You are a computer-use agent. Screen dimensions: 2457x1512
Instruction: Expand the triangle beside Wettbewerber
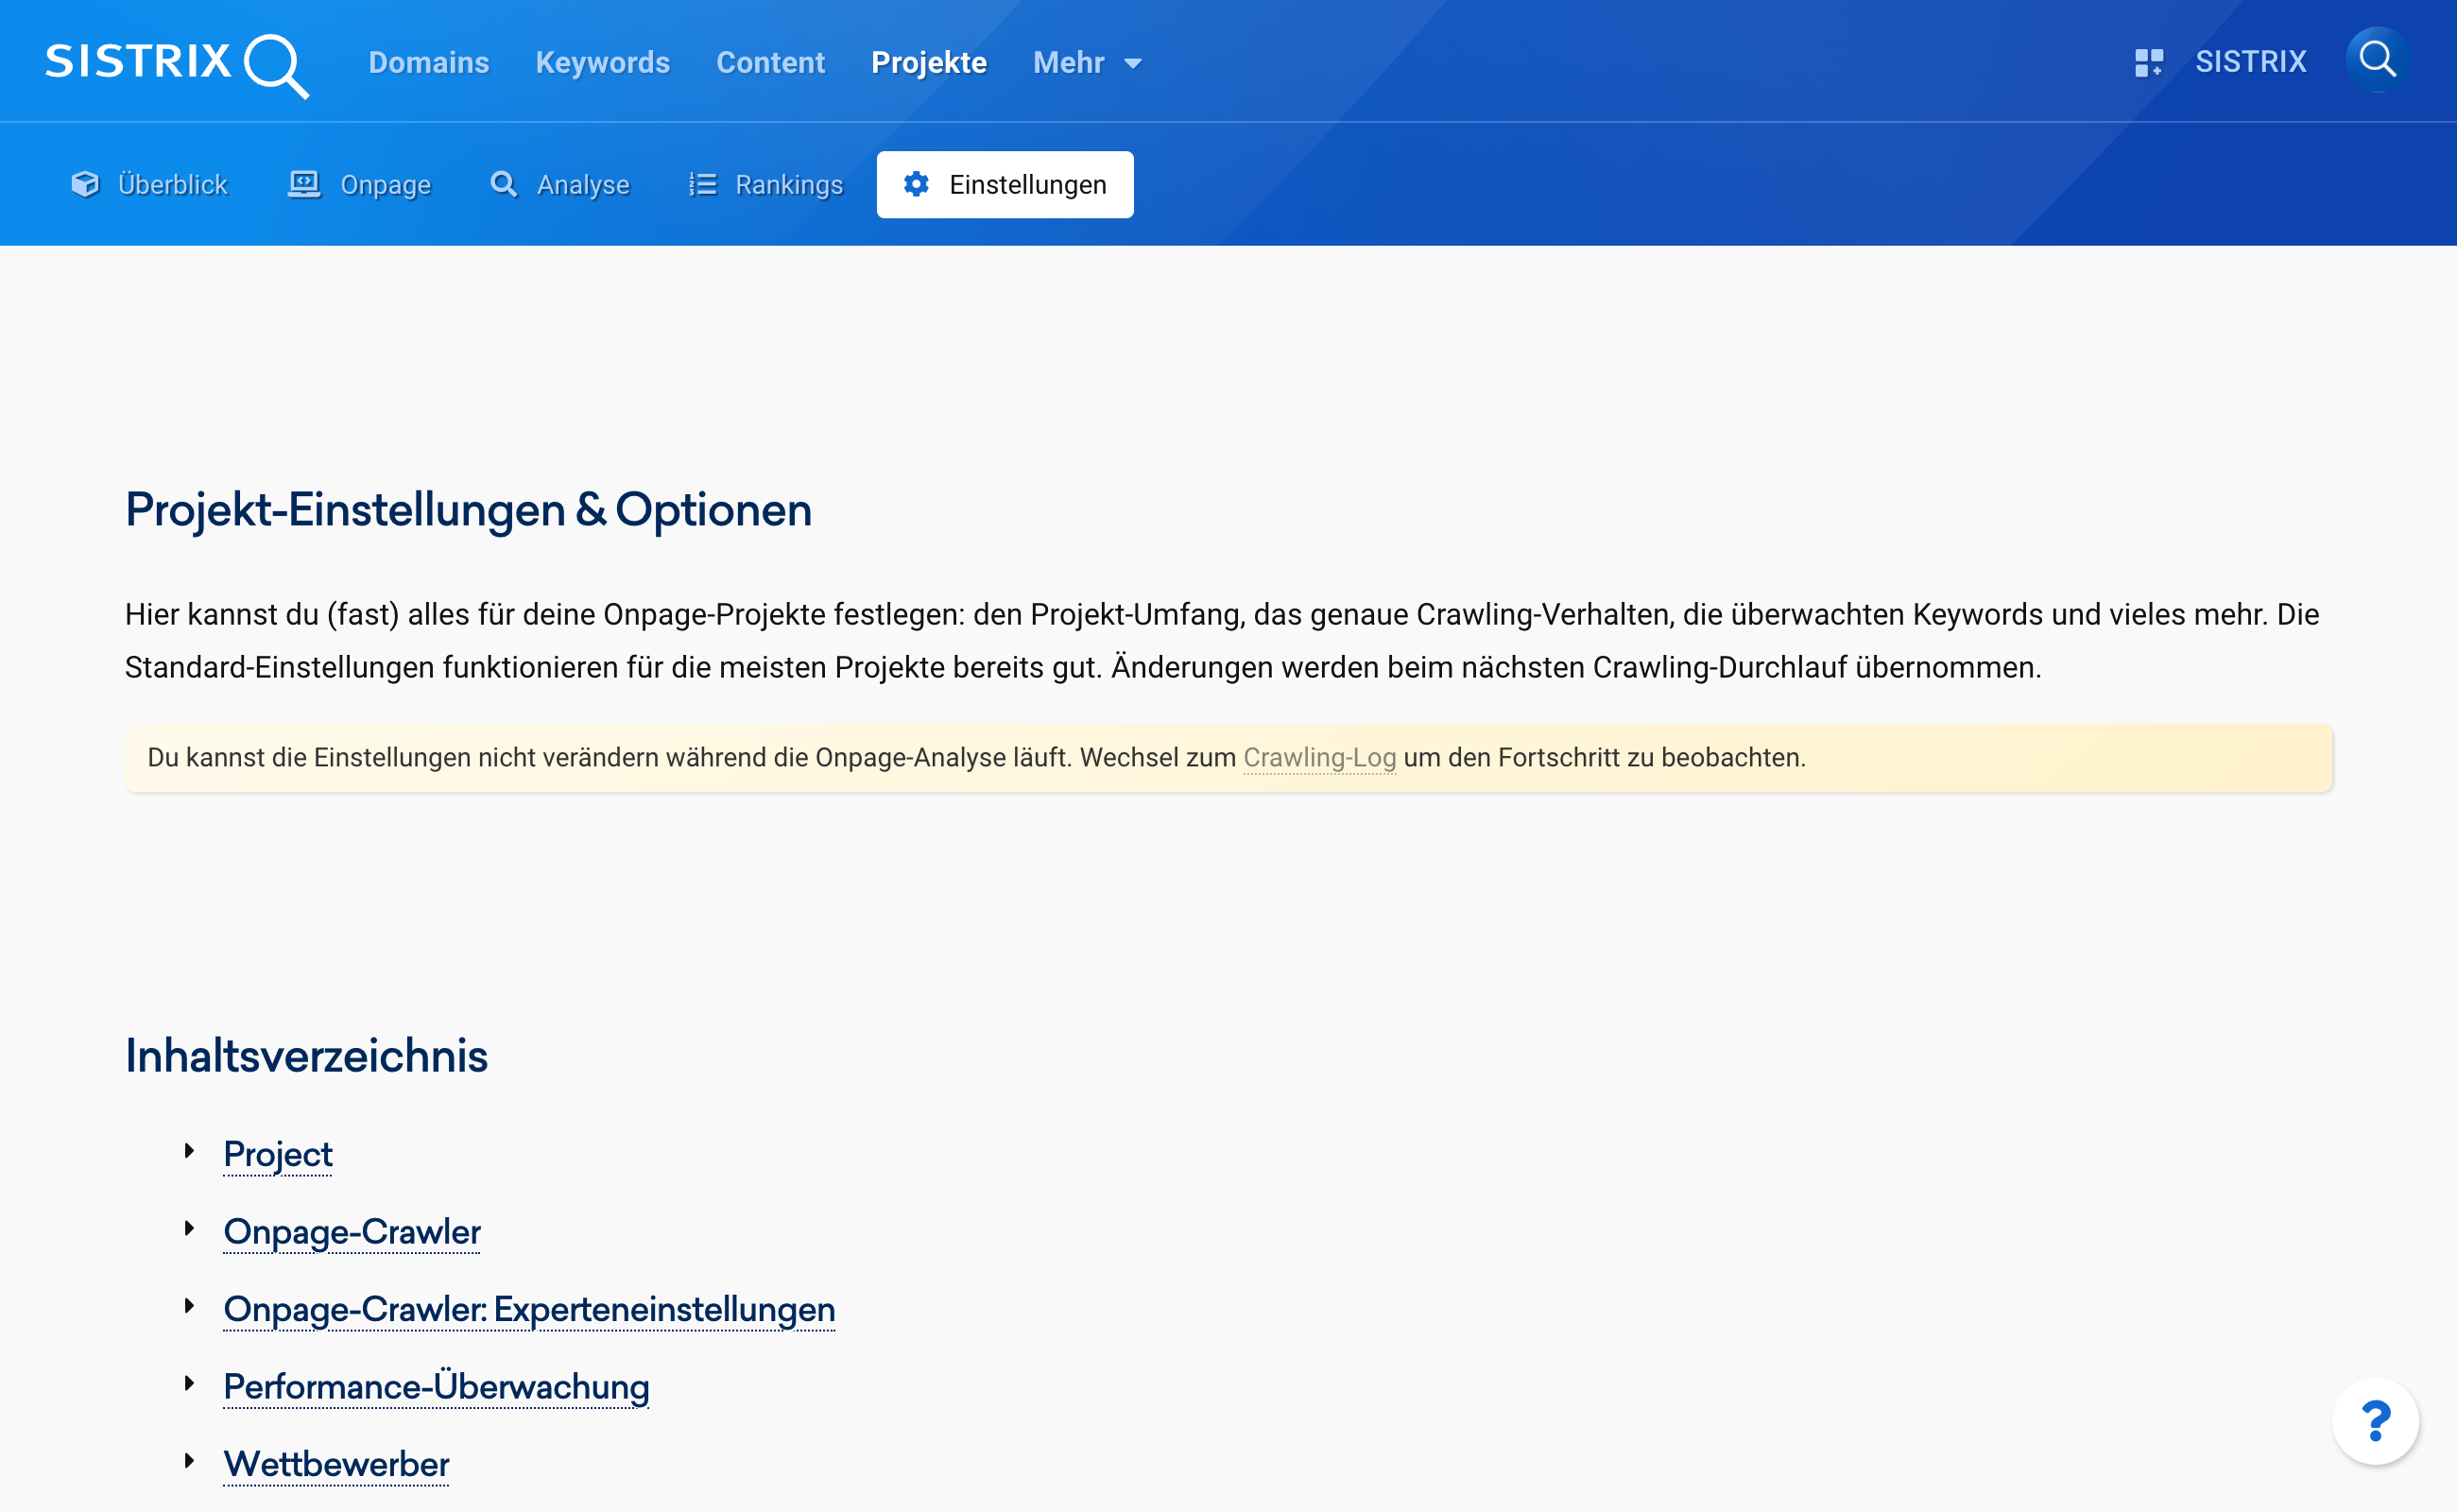point(189,1461)
